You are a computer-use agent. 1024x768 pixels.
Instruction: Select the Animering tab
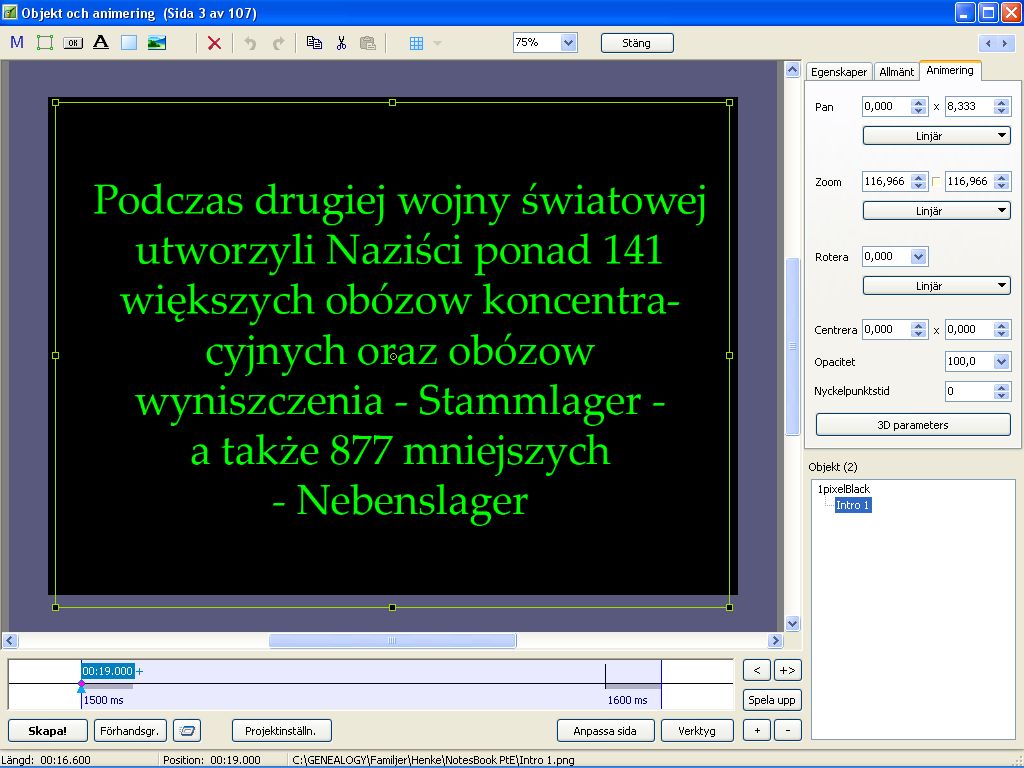click(x=950, y=71)
